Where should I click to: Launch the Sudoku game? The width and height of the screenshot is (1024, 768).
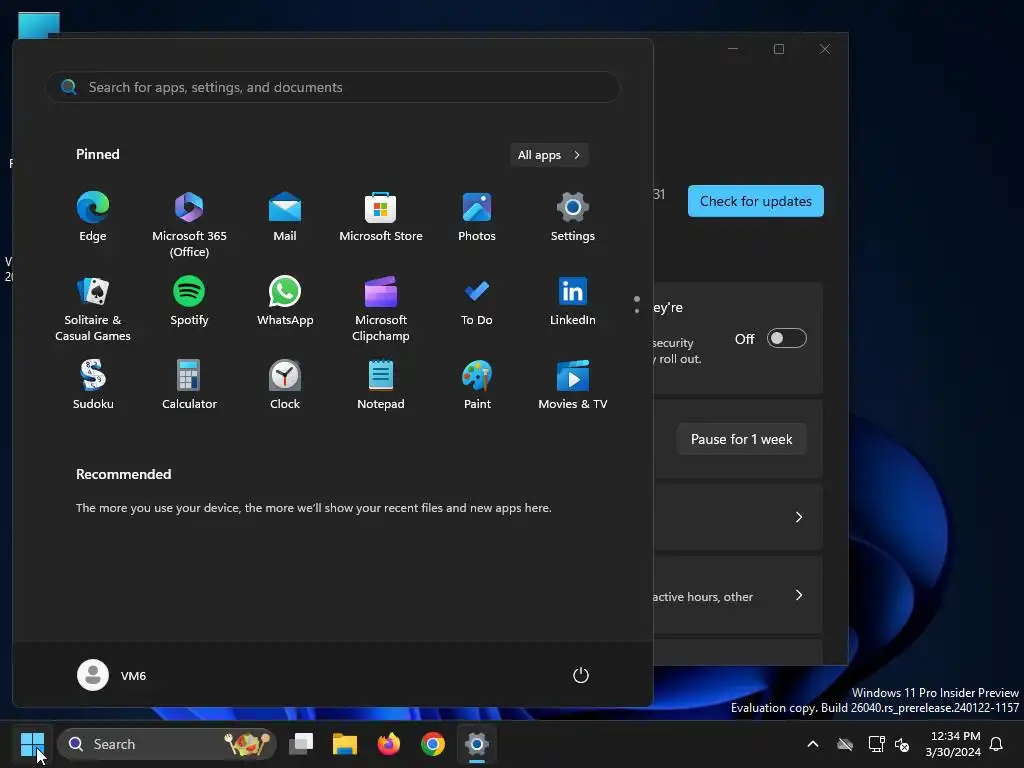[x=93, y=385]
